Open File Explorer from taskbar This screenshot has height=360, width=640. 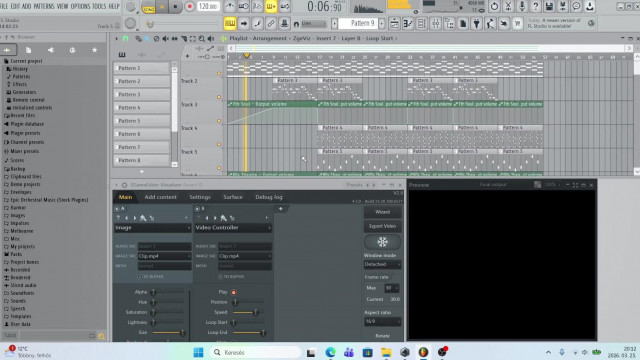pos(386,352)
